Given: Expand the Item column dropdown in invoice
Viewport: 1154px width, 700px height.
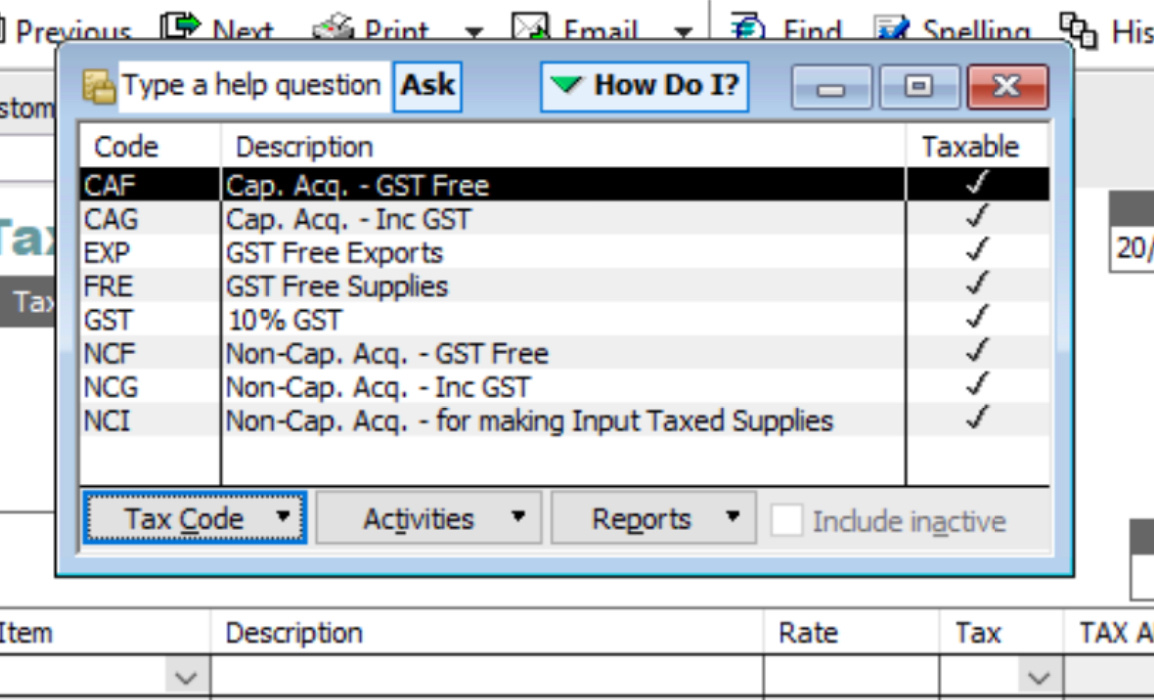Looking at the screenshot, I should click(185, 677).
